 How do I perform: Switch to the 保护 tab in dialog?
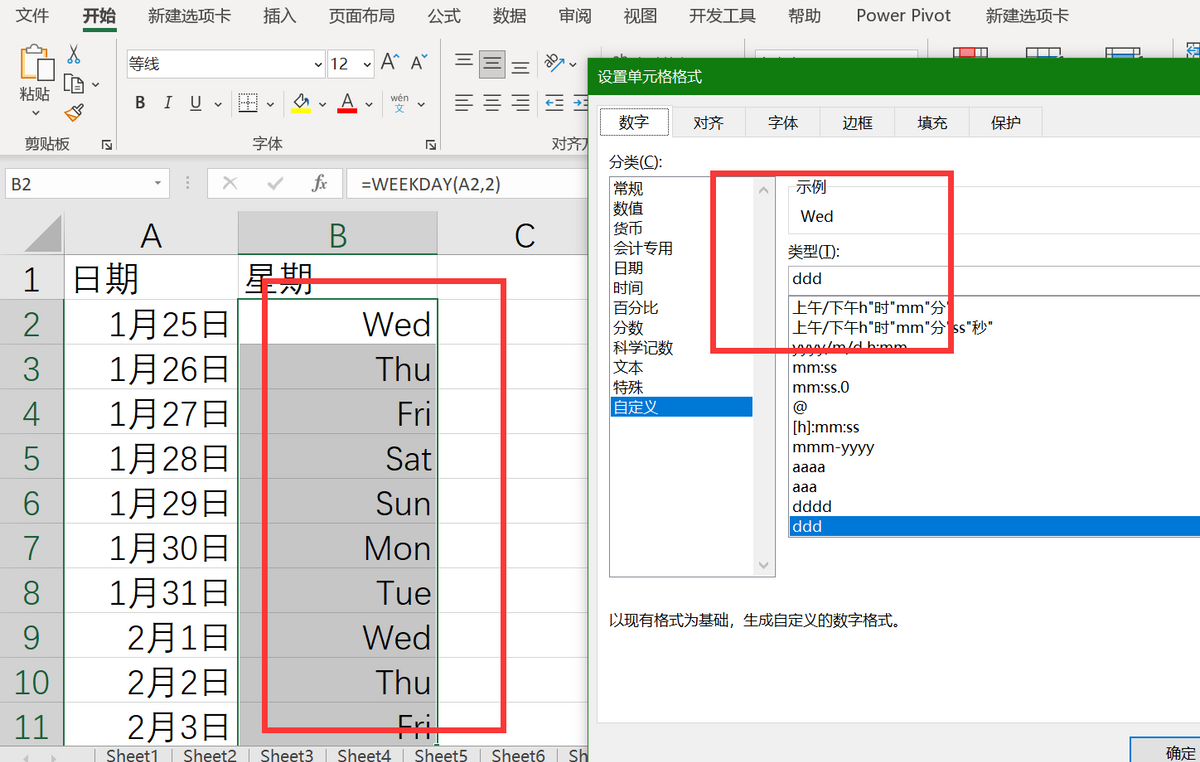point(1006,122)
